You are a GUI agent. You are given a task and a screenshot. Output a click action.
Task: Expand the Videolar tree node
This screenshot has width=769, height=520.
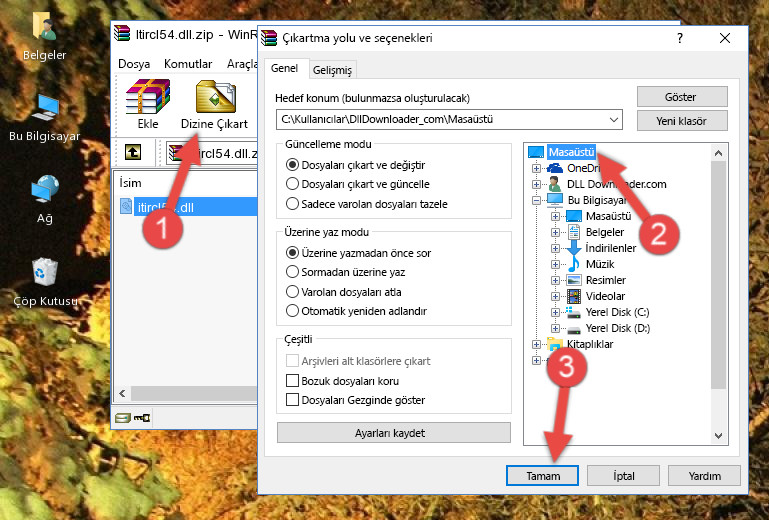(x=555, y=296)
